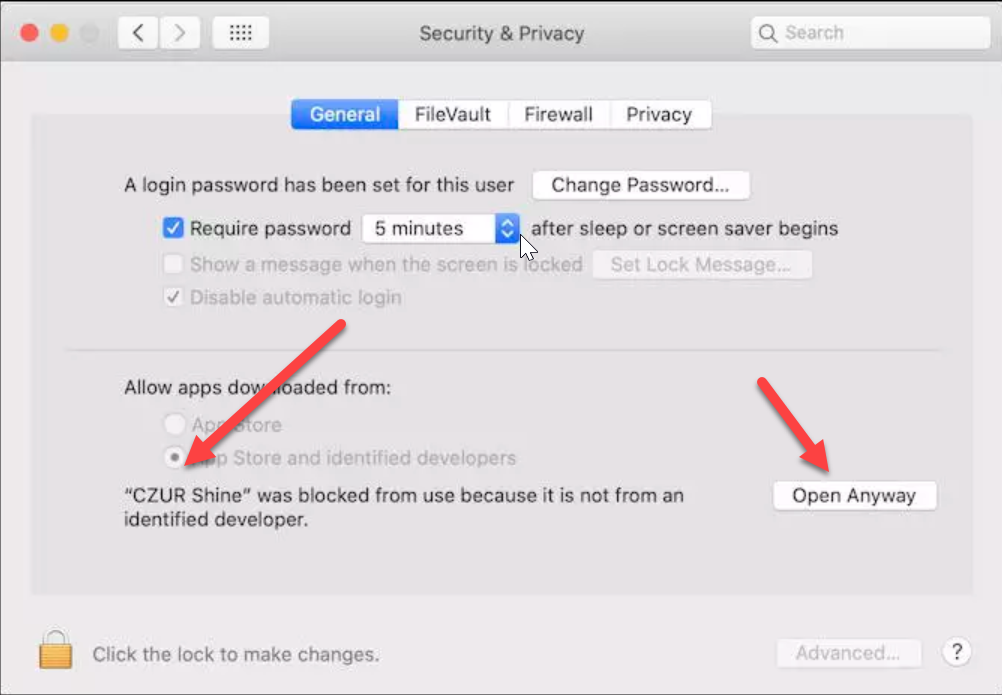The height and width of the screenshot is (695, 1002).
Task: Click the Change Password button
Action: coord(640,185)
